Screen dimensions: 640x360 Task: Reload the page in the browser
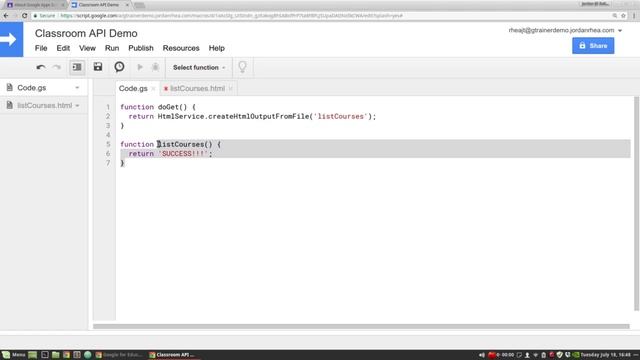(24, 16)
